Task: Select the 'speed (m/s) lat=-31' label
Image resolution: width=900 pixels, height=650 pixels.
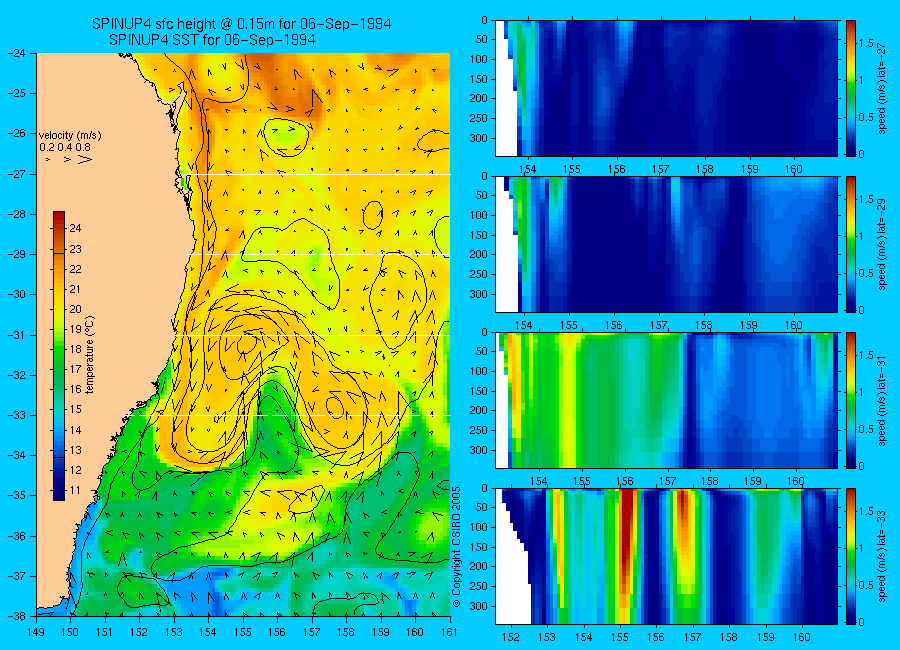Action: click(x=883, y=400)
